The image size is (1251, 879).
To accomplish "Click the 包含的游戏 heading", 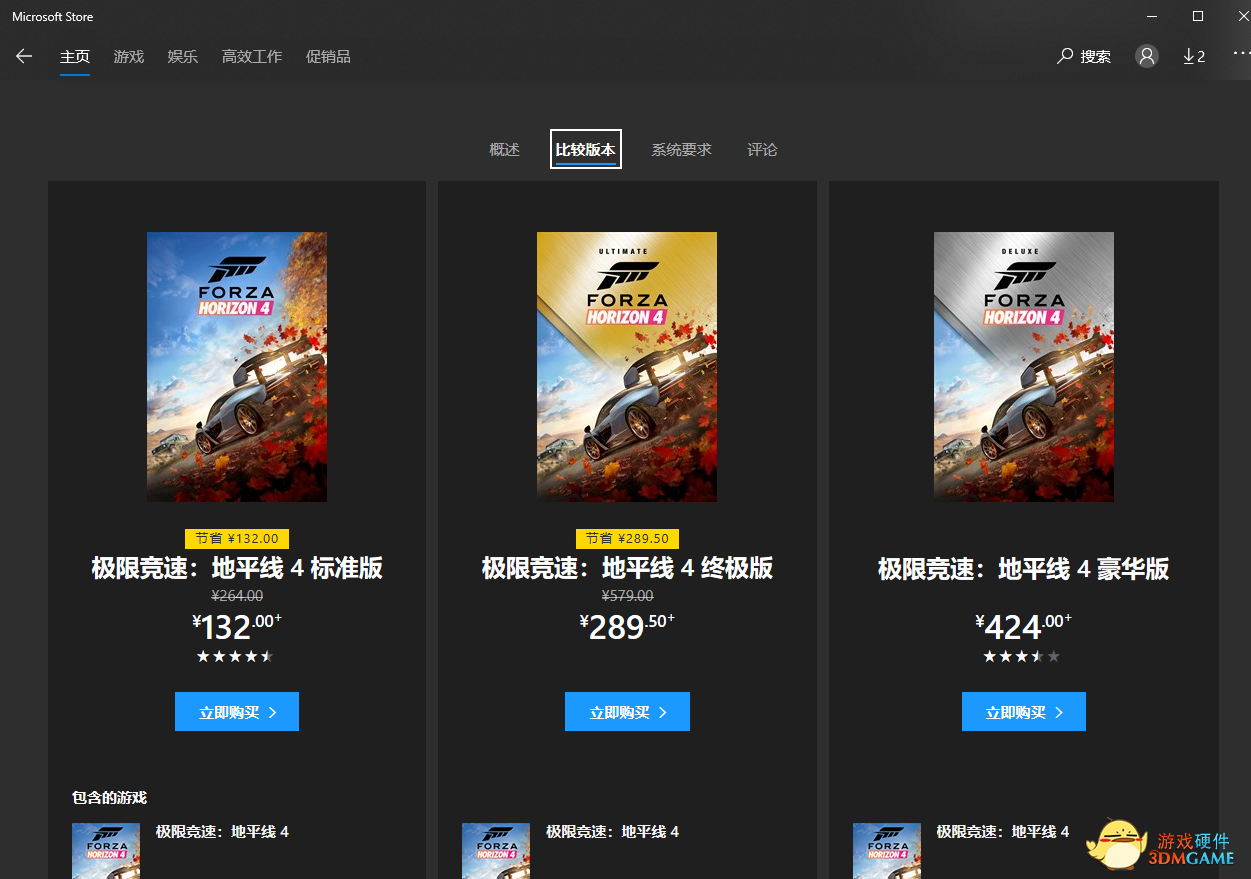I will (x=109, y=798).
